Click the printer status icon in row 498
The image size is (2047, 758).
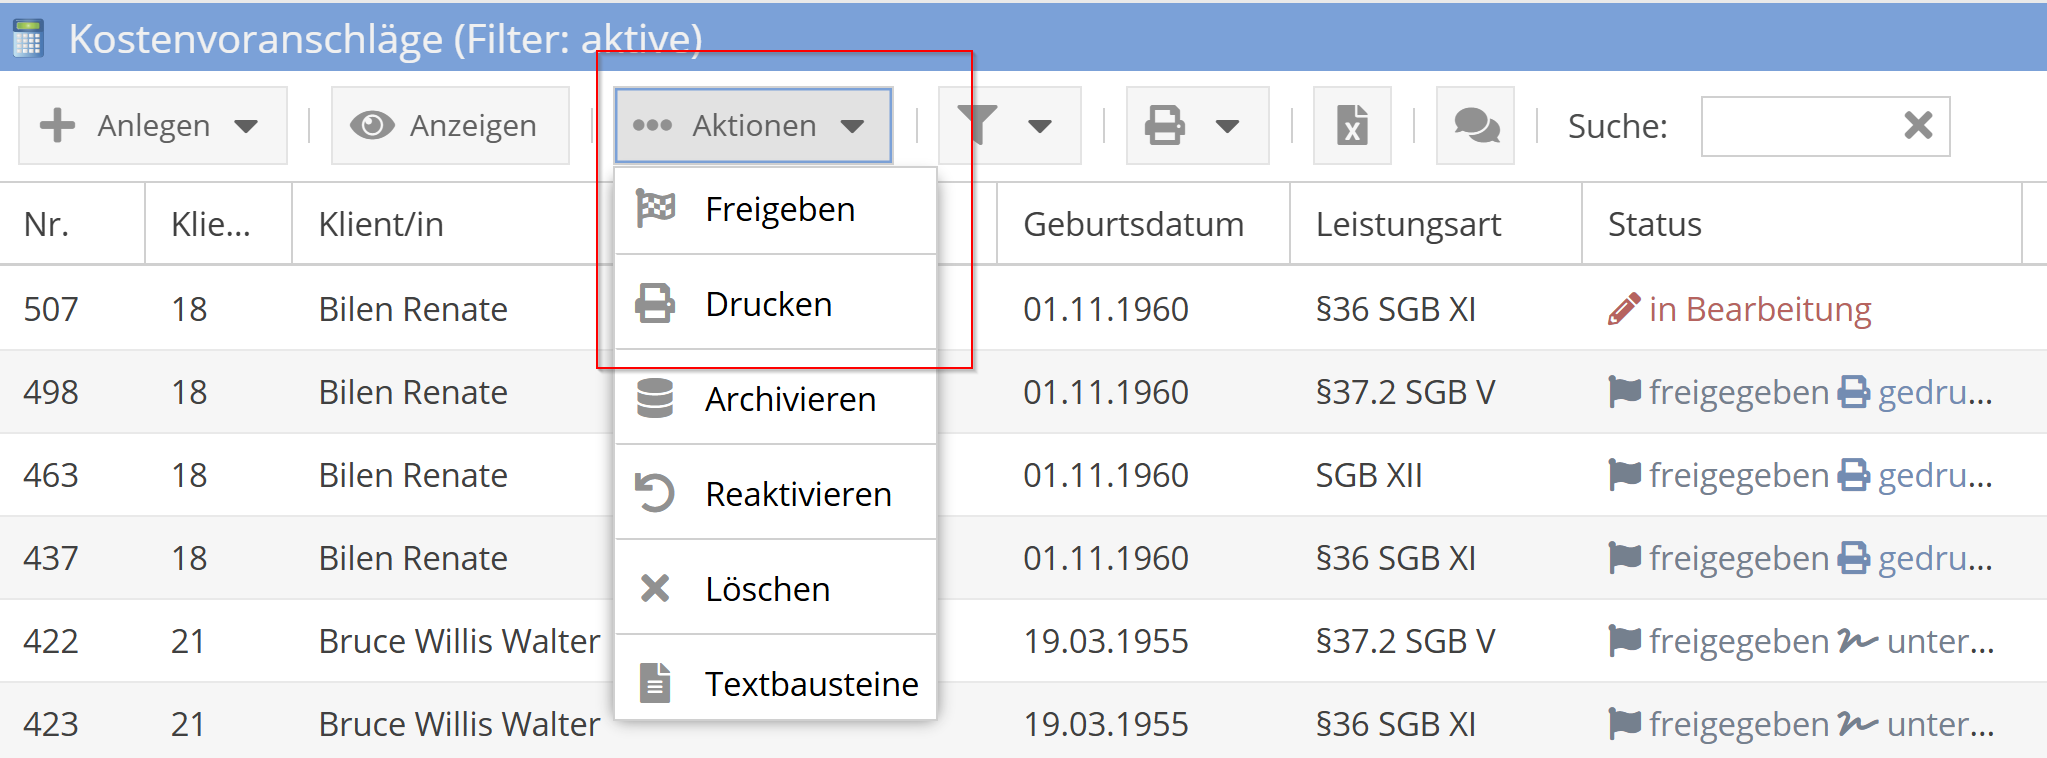click(x=1854, y=392)
